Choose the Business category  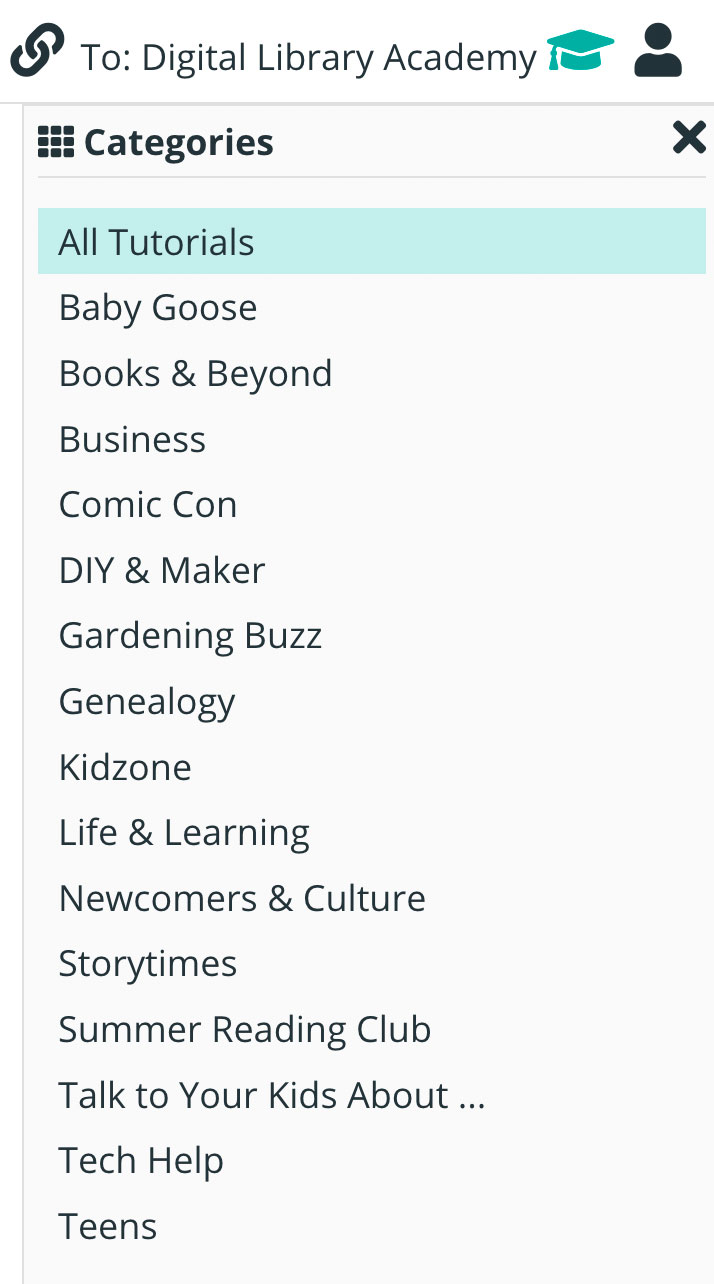point(132,439)
